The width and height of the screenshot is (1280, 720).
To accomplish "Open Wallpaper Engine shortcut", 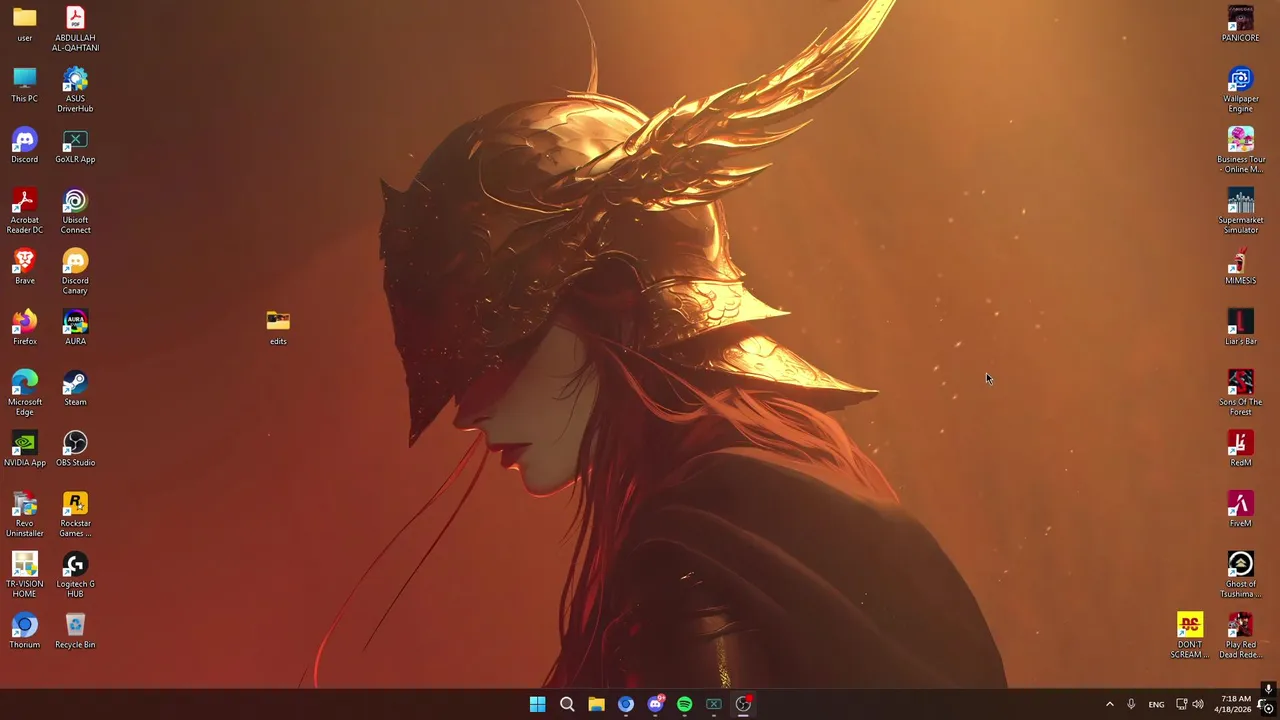I will pyautogui.click(x=1240, y=90).
